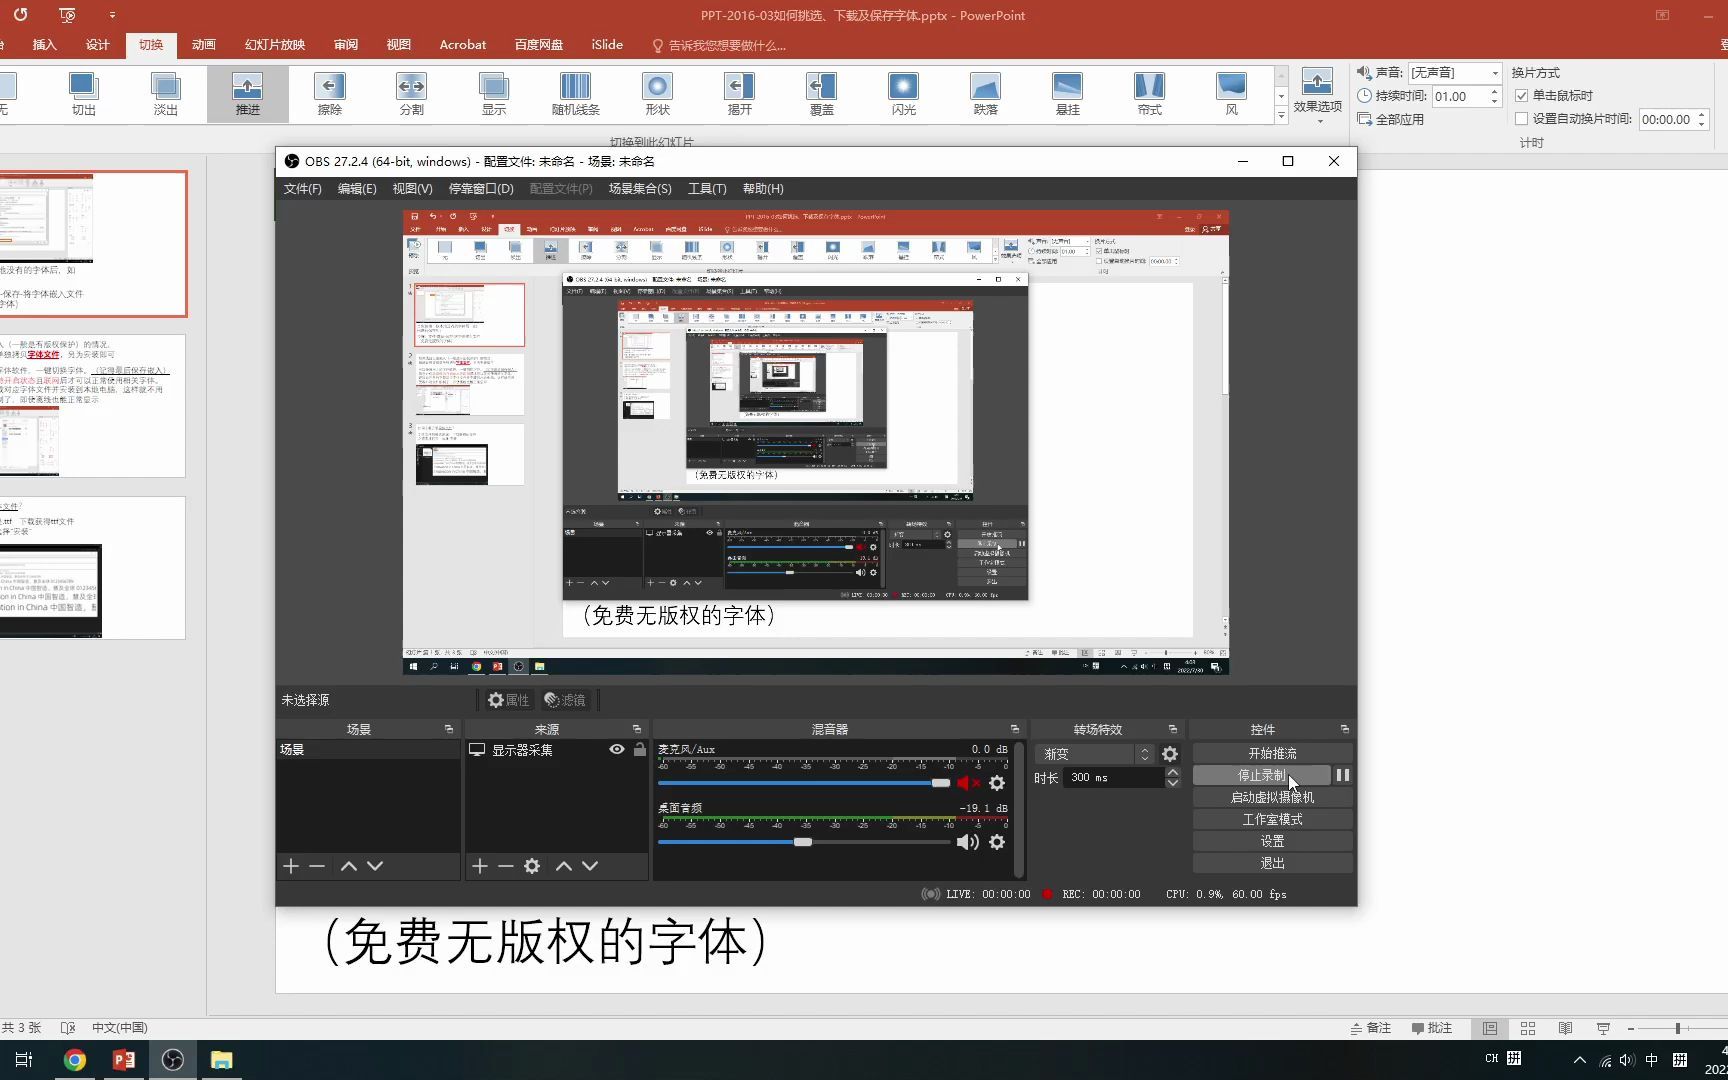Apply the 切出 (Cut) transition in PowerPoint
The height and width of the screenshot is (1080, 1728).
coord(84,94)
